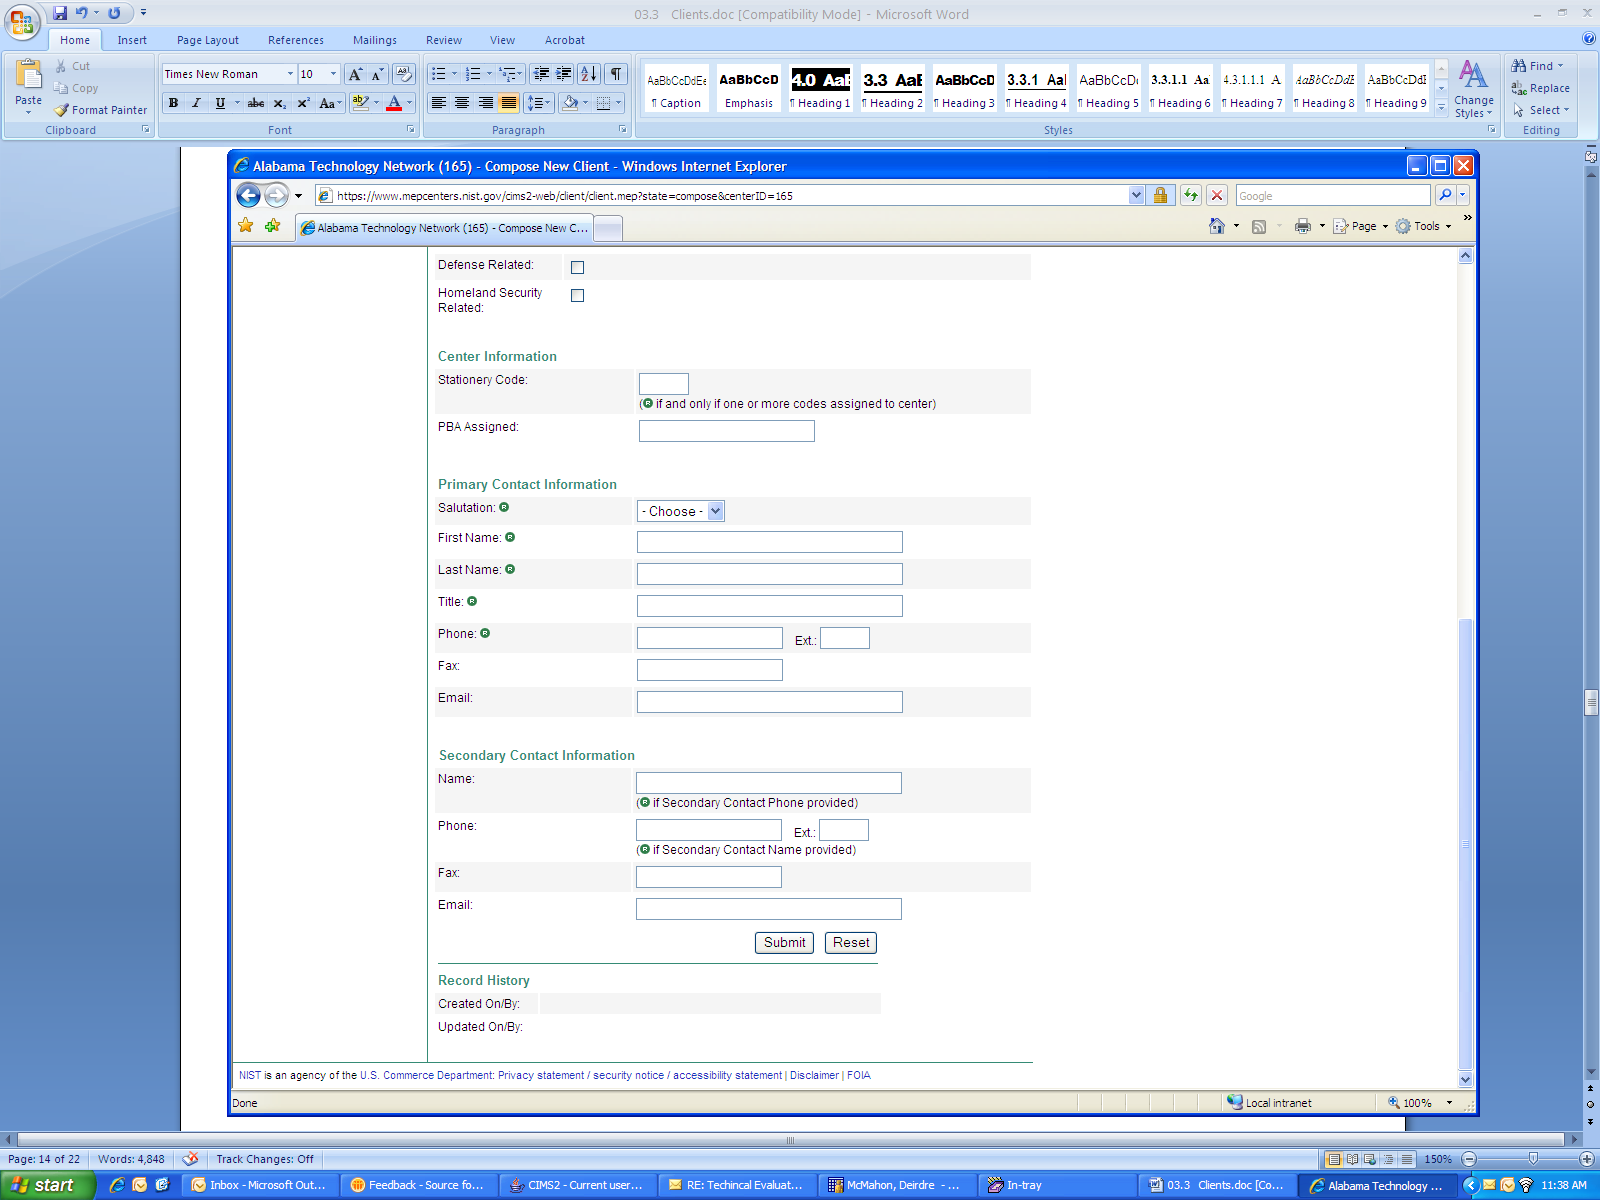Open the Salutation Choose dropdown
1600x1200 pixels.
coord(681,511)
